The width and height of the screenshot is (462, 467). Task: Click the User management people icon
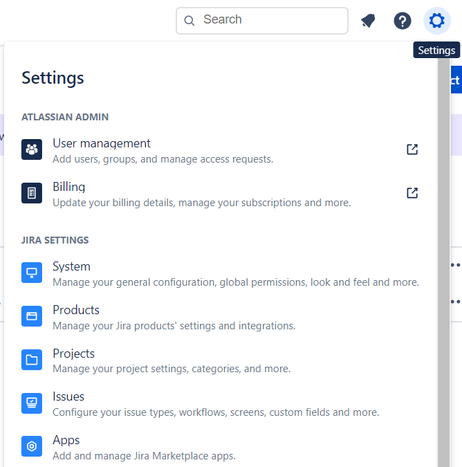click(x=32, y=149)
